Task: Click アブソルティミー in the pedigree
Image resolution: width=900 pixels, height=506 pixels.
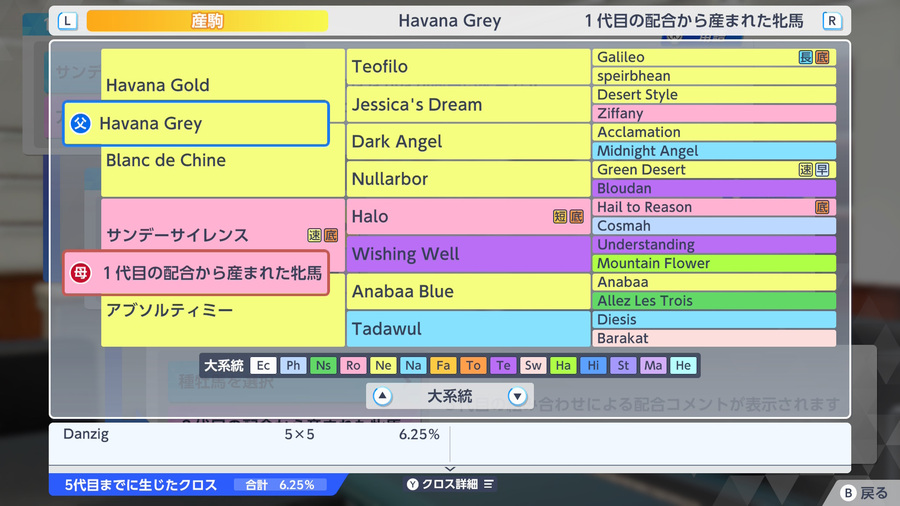Action: [x=170, y=310]
